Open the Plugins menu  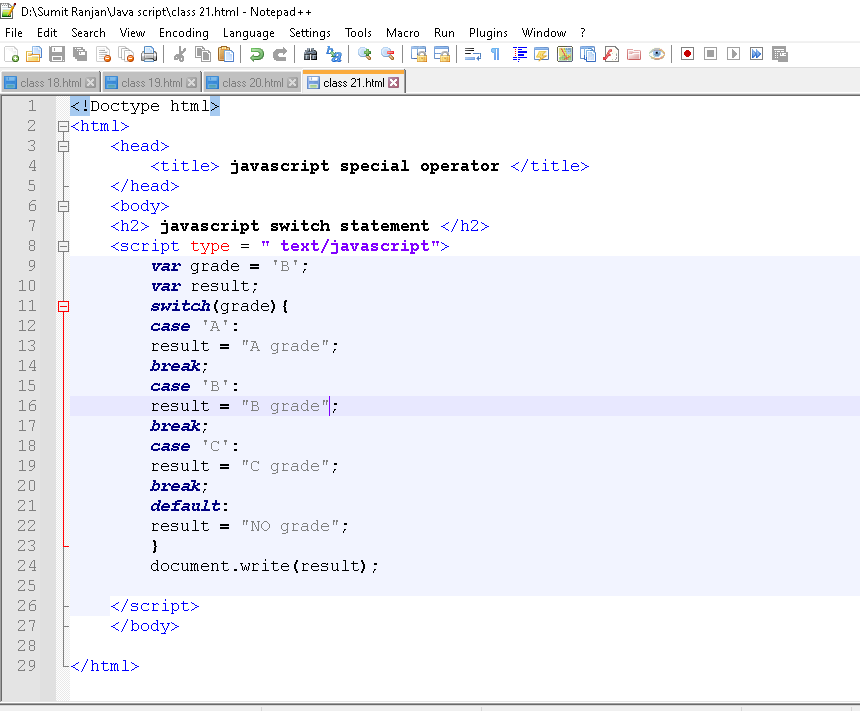click(488, 33)
